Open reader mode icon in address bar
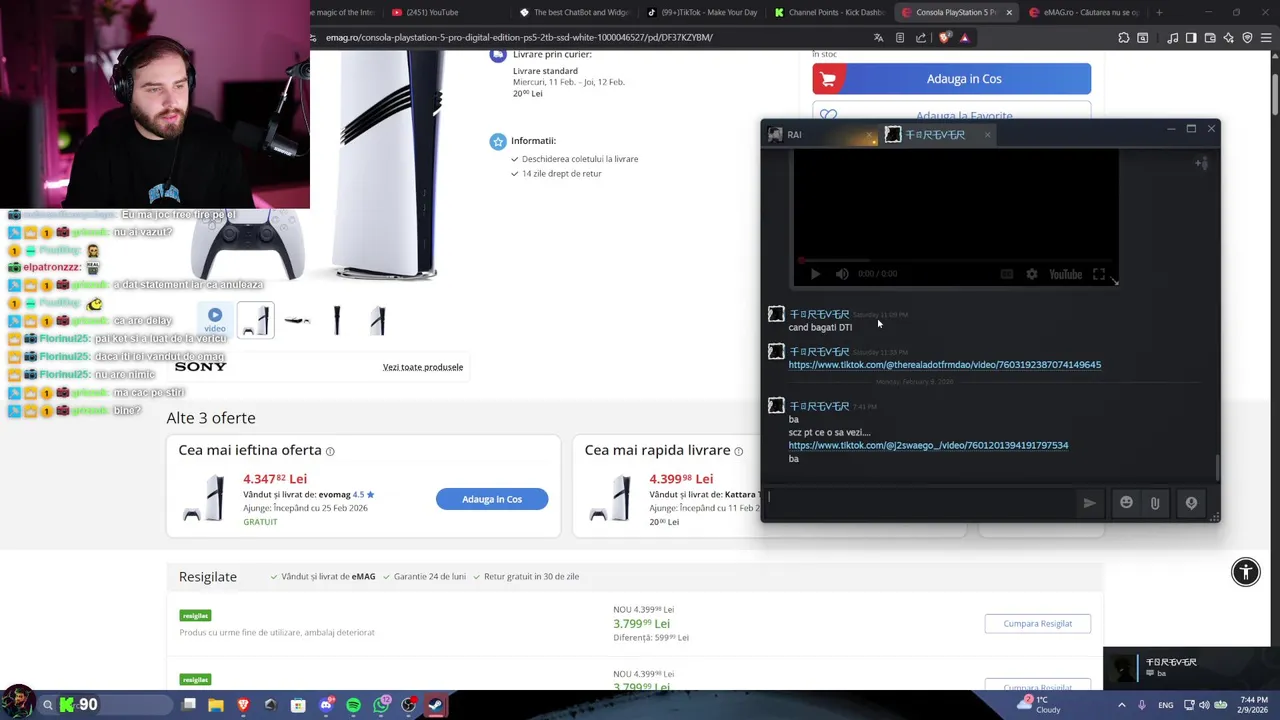The height and width of the screenshot is (720, 1280). (900, 38)
